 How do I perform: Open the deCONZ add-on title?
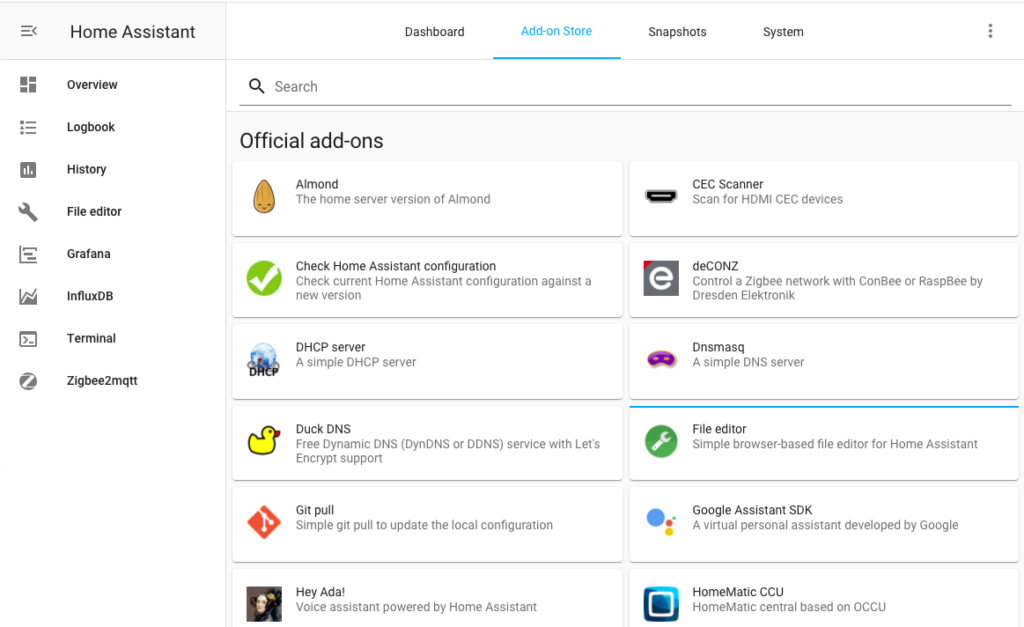coord(715,266)
